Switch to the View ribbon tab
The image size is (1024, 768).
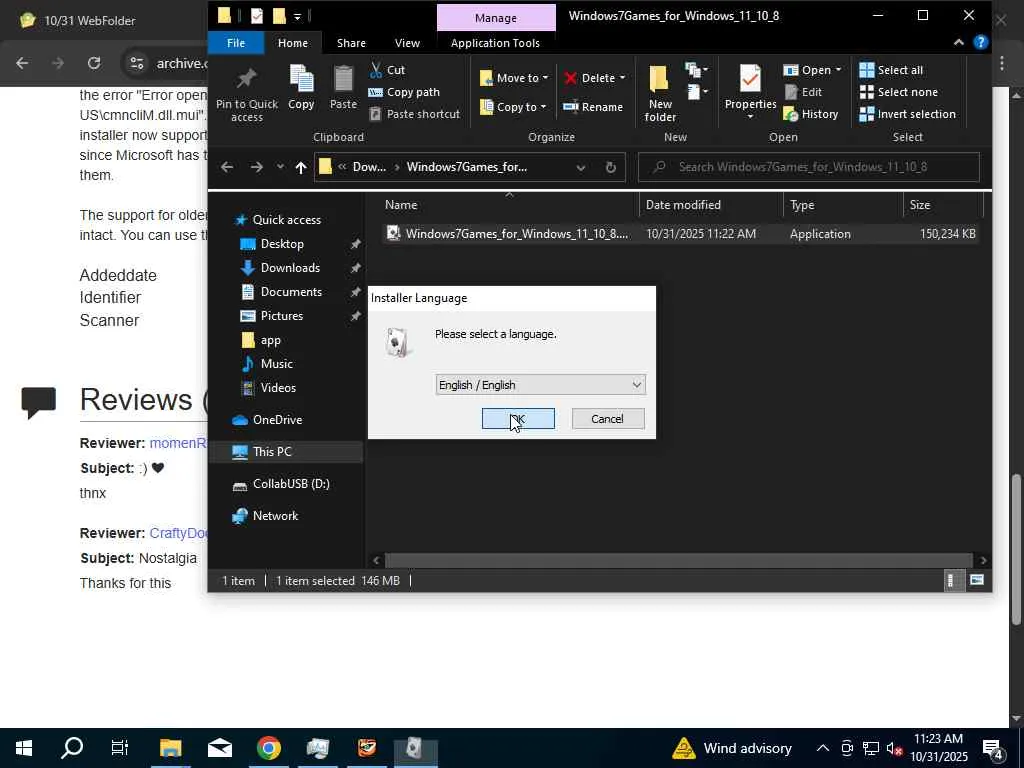(407, 42)
